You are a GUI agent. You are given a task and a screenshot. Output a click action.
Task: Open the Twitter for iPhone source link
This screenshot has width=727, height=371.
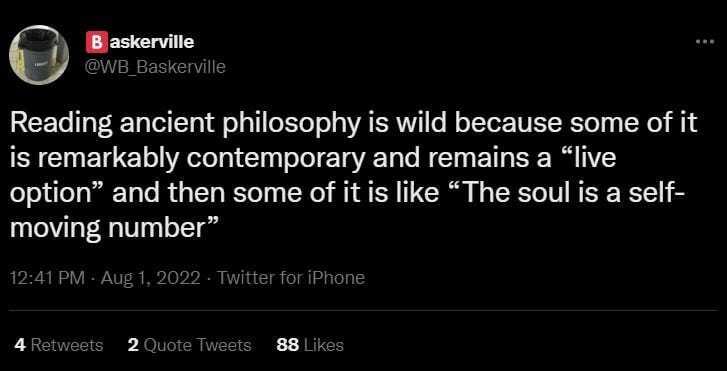(291, 278)
